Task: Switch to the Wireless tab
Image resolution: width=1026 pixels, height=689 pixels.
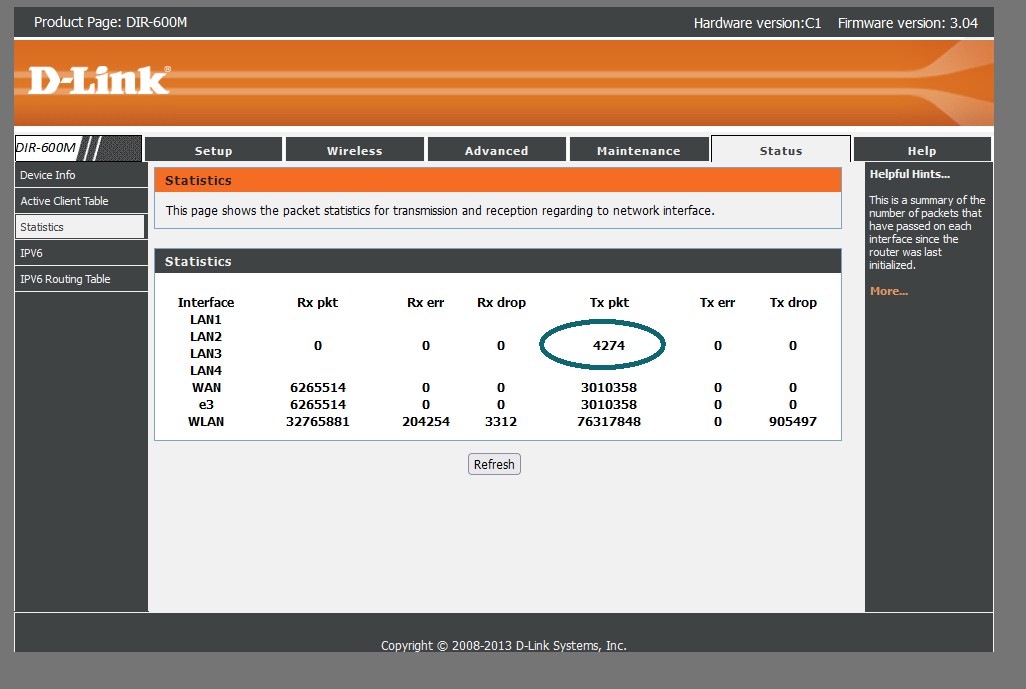Action: pos(355,150)
